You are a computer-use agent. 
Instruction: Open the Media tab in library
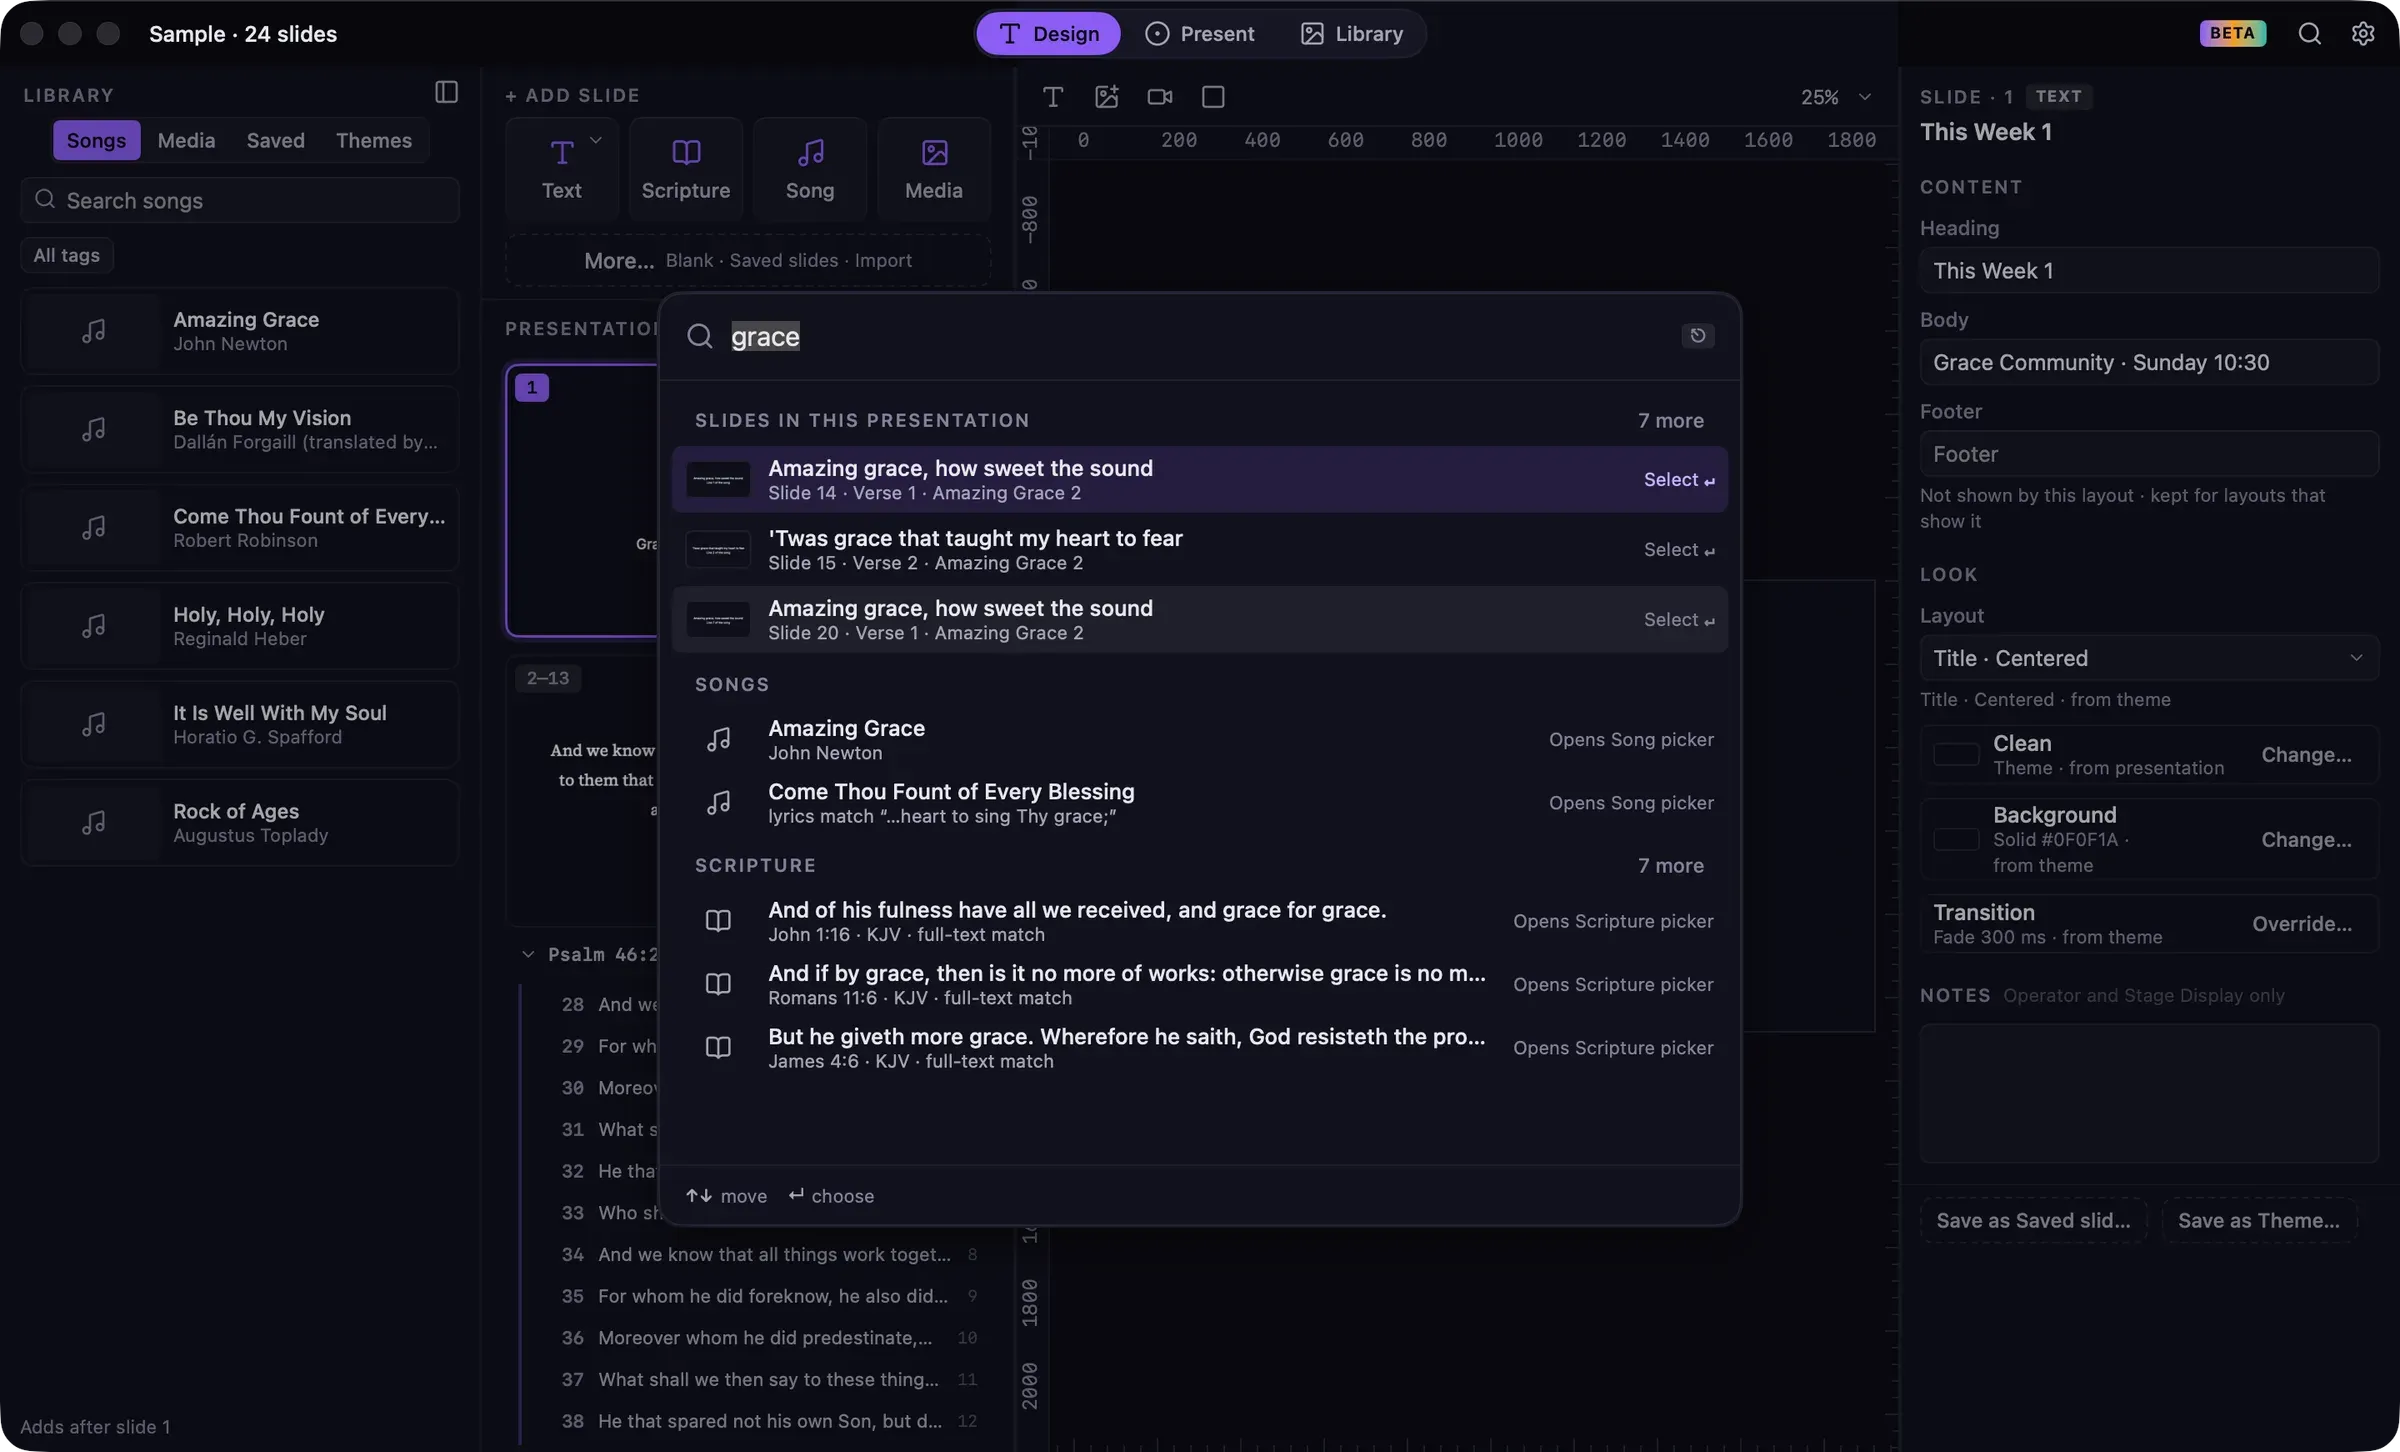pyautogui.click(x=186, y=140)
